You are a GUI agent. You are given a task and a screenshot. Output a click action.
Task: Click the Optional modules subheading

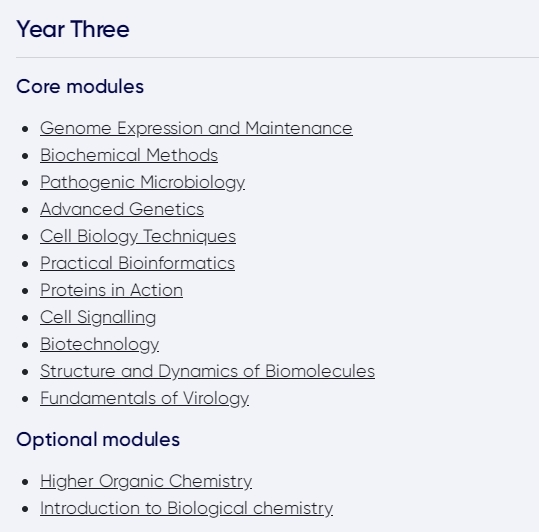[x=98, y=440]
